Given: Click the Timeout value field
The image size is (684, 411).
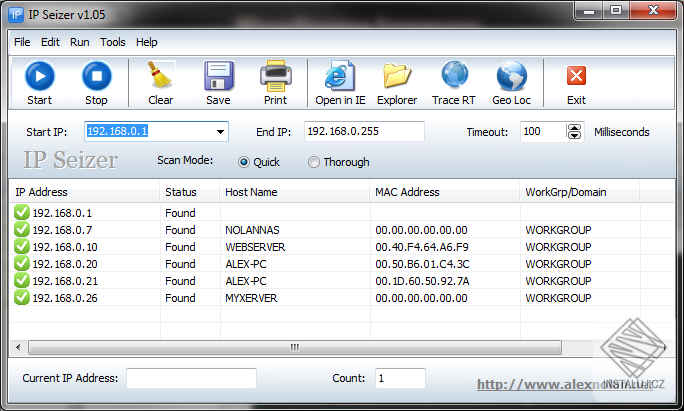Looking at the screenshot, I should point(543,131).
